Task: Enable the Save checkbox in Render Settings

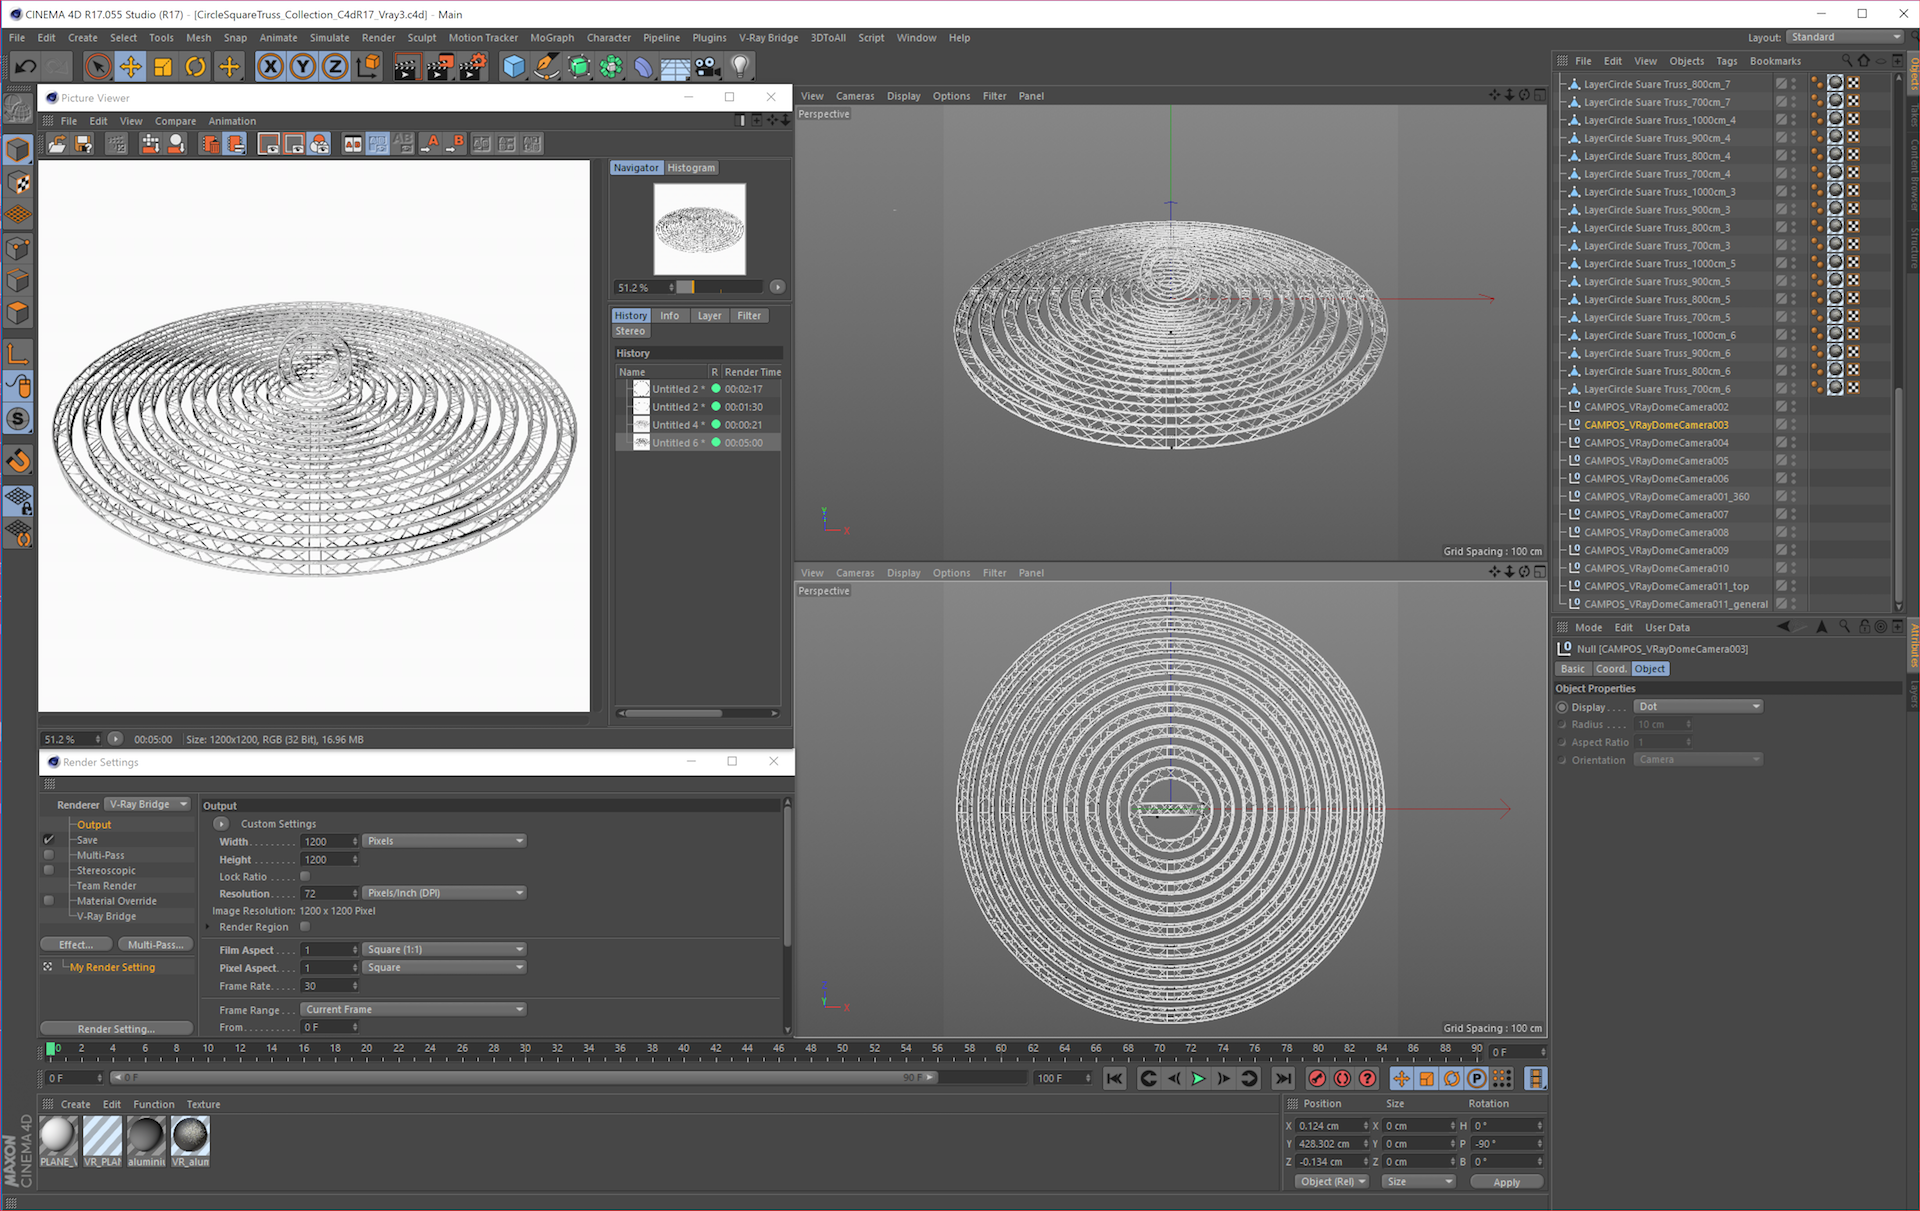Action: point(49,840)
